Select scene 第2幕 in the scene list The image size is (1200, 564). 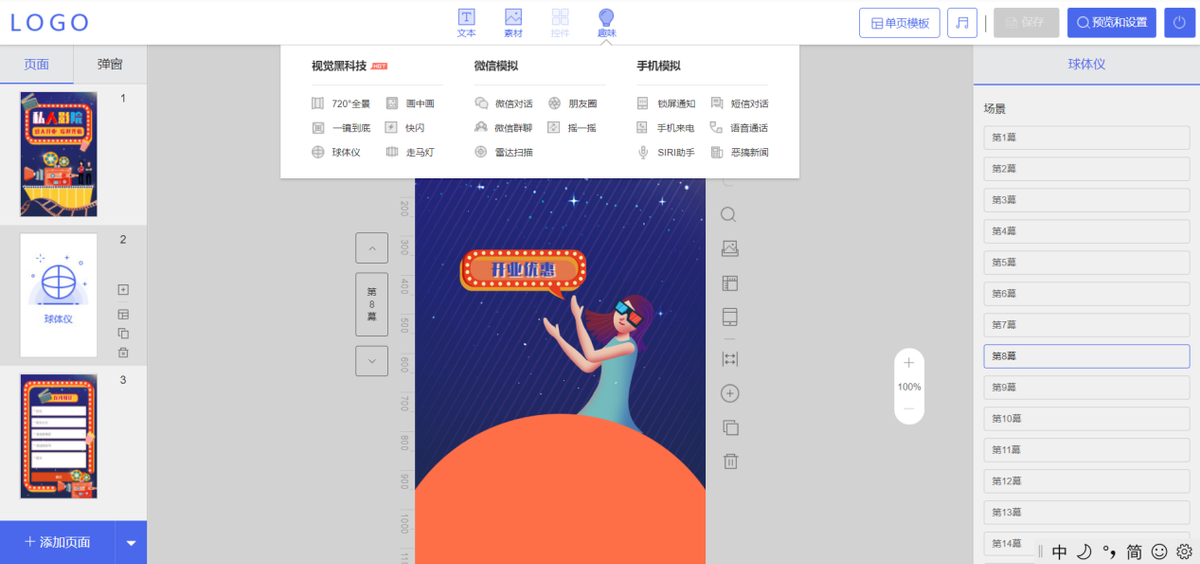(x=1087, y=168)
